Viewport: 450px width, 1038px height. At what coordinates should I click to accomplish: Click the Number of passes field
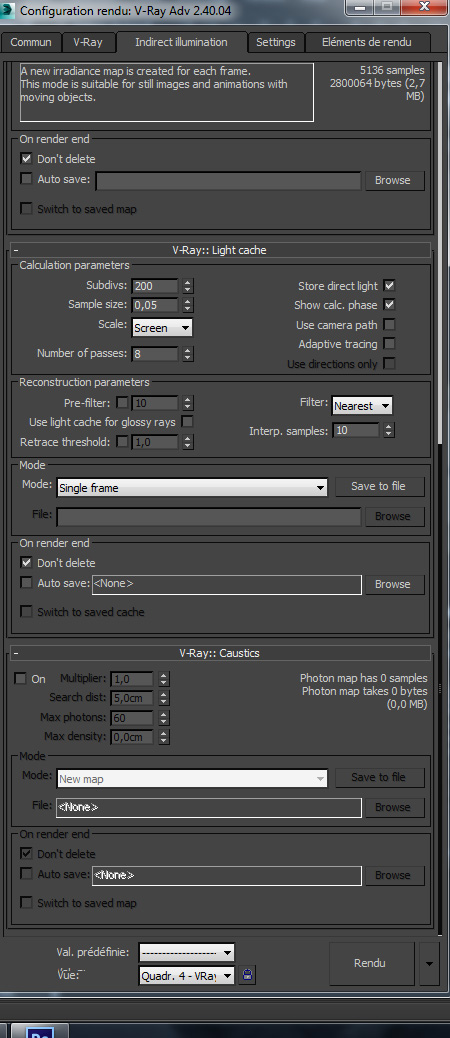[156, 354]
